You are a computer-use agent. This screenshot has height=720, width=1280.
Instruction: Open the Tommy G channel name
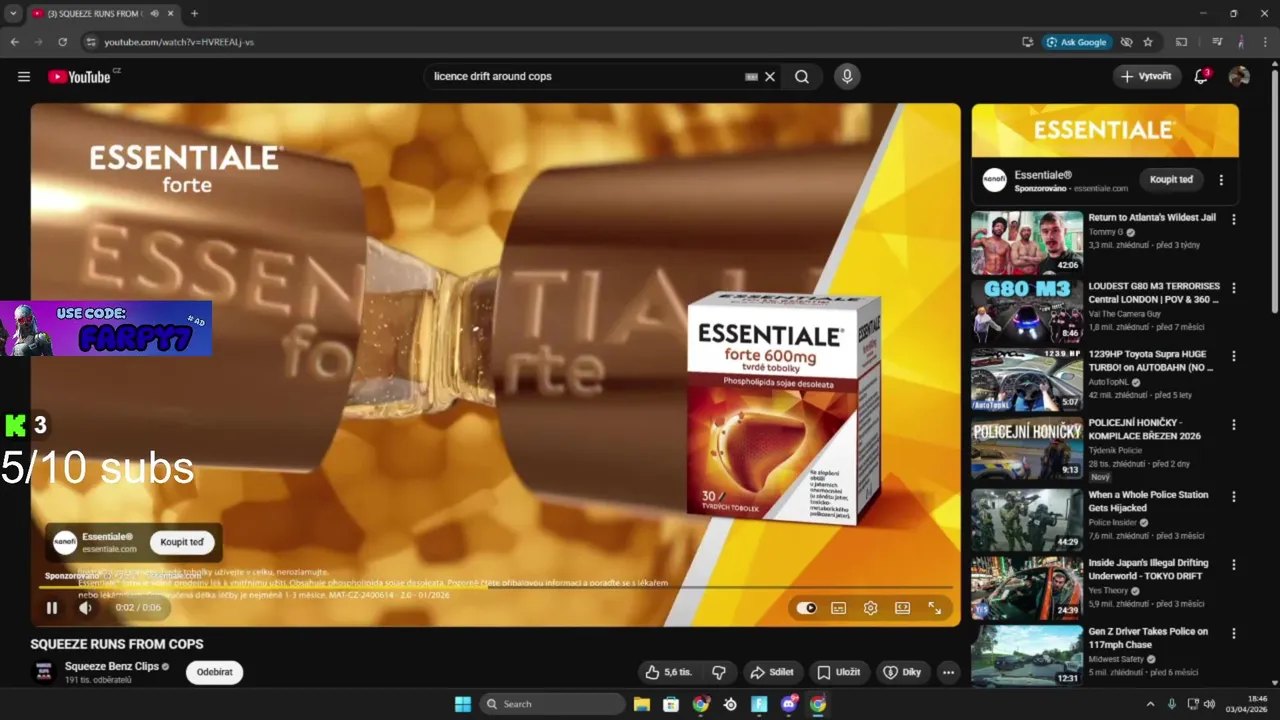(1106, 232)
